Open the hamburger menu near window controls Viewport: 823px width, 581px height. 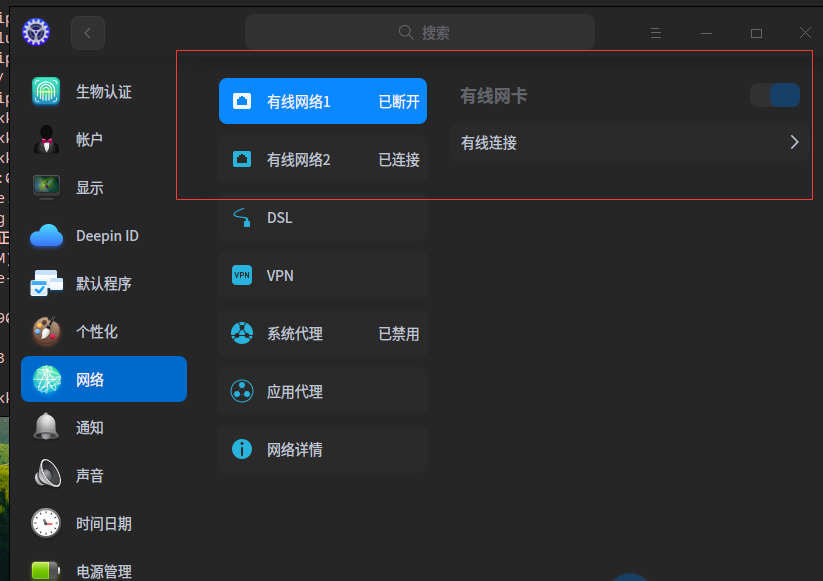(x=656, y=32)
